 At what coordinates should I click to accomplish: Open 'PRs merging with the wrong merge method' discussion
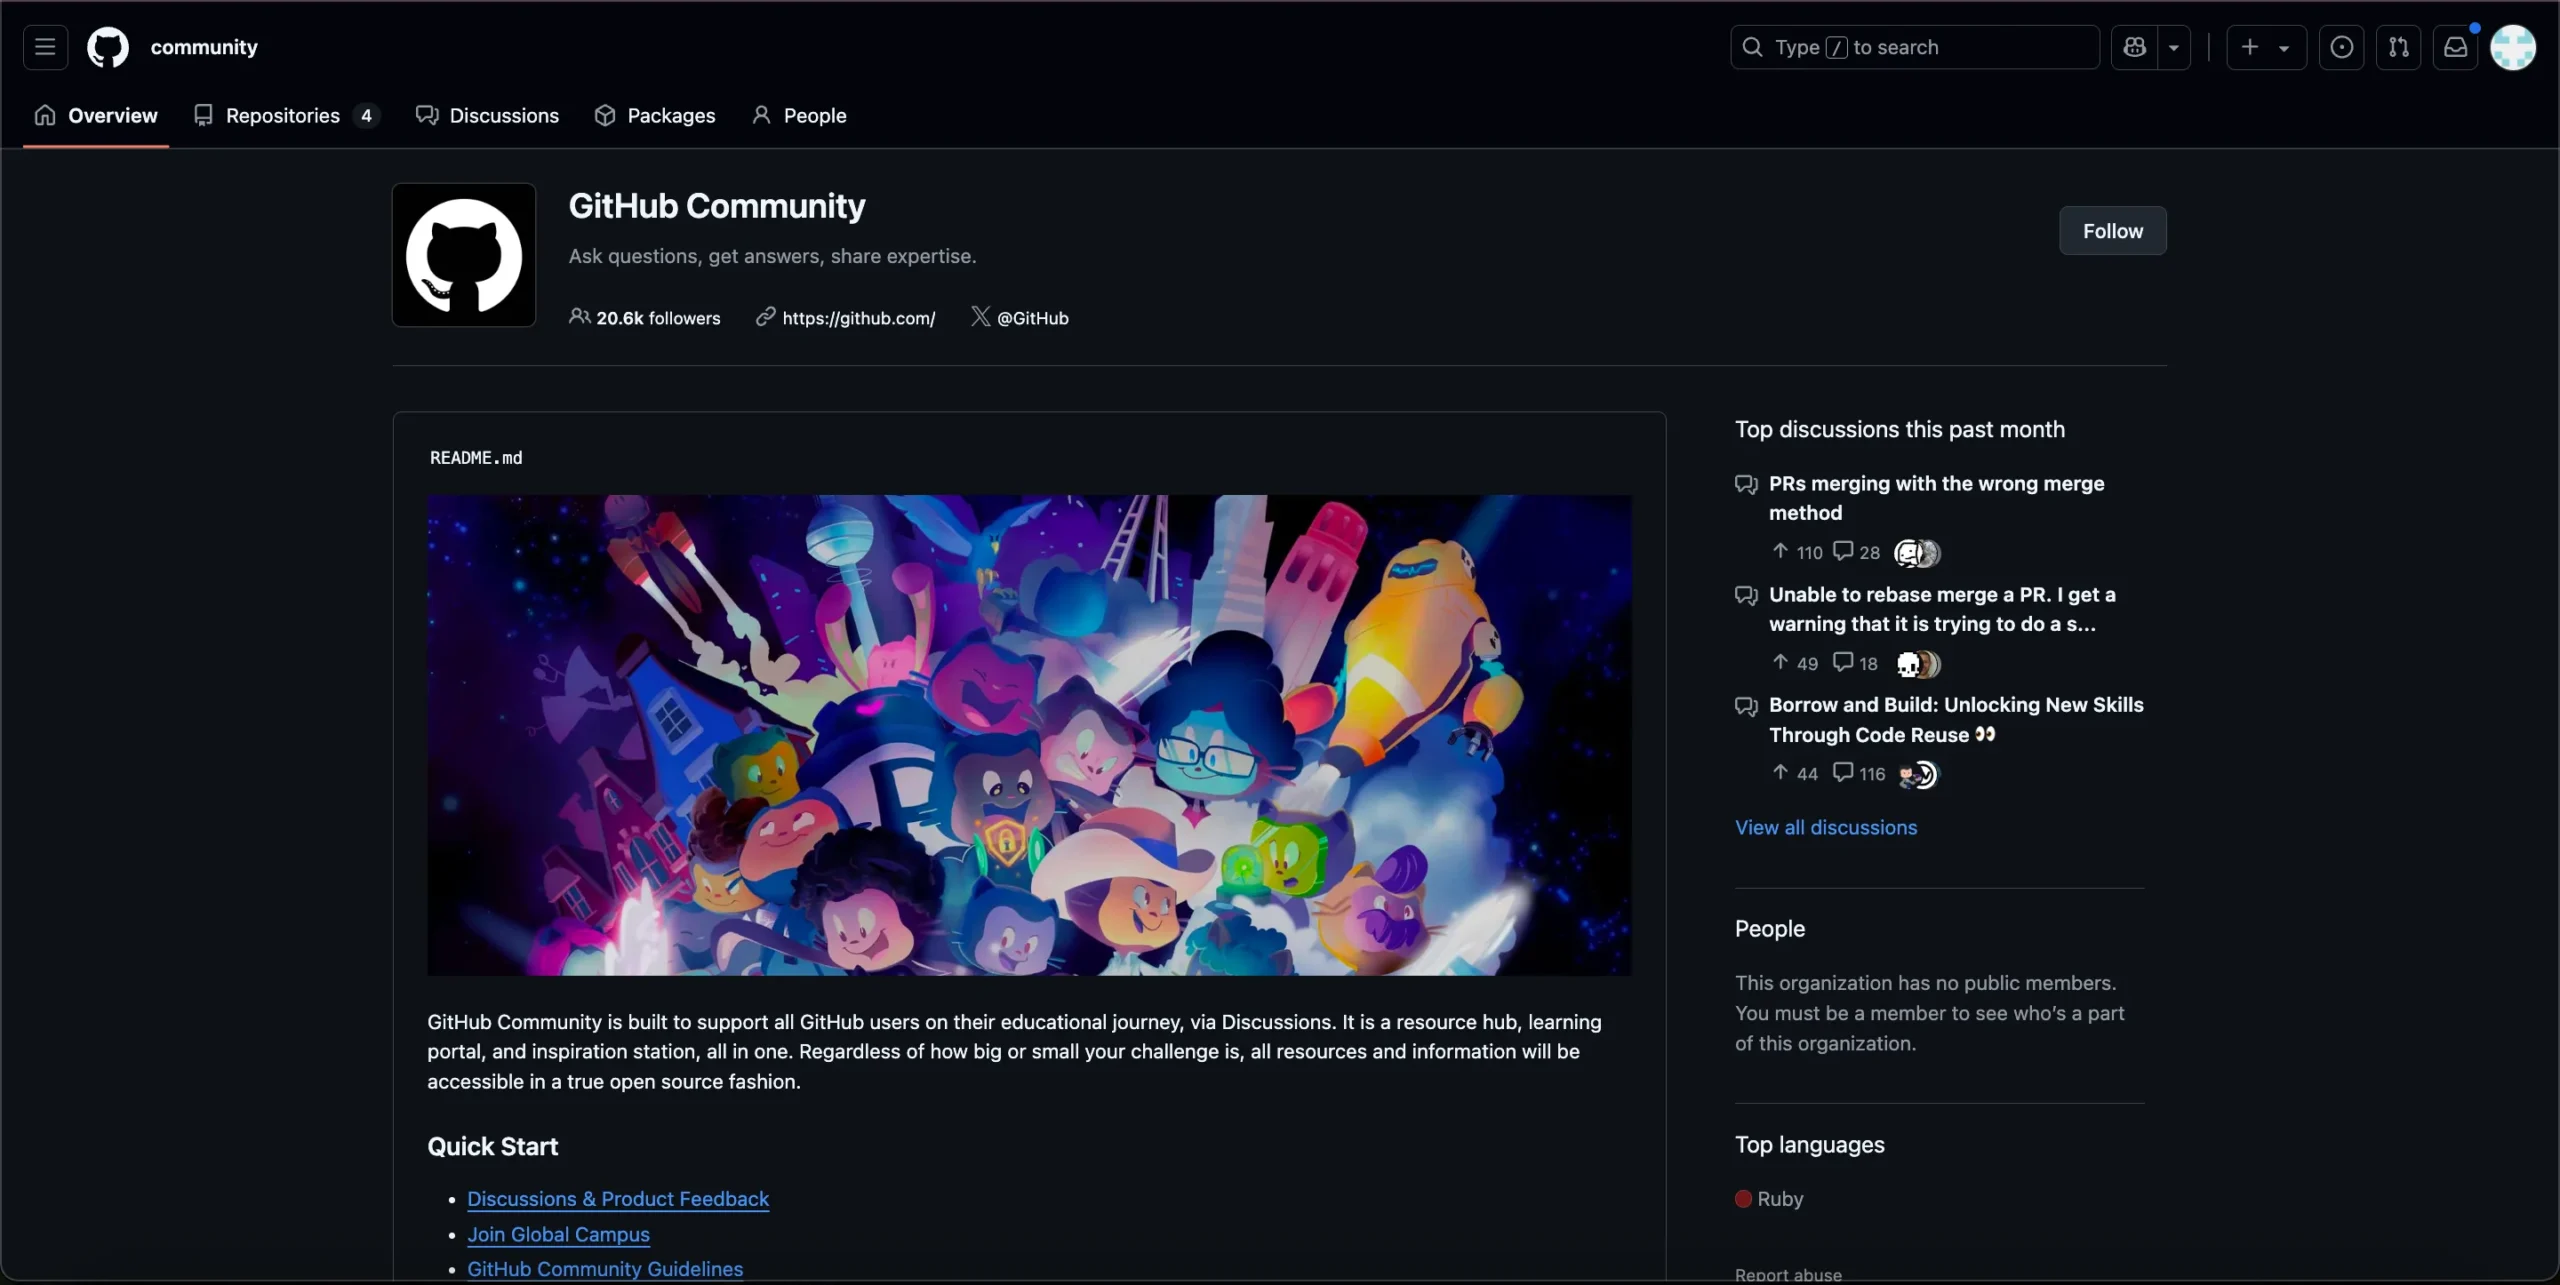pos(1936,498)
